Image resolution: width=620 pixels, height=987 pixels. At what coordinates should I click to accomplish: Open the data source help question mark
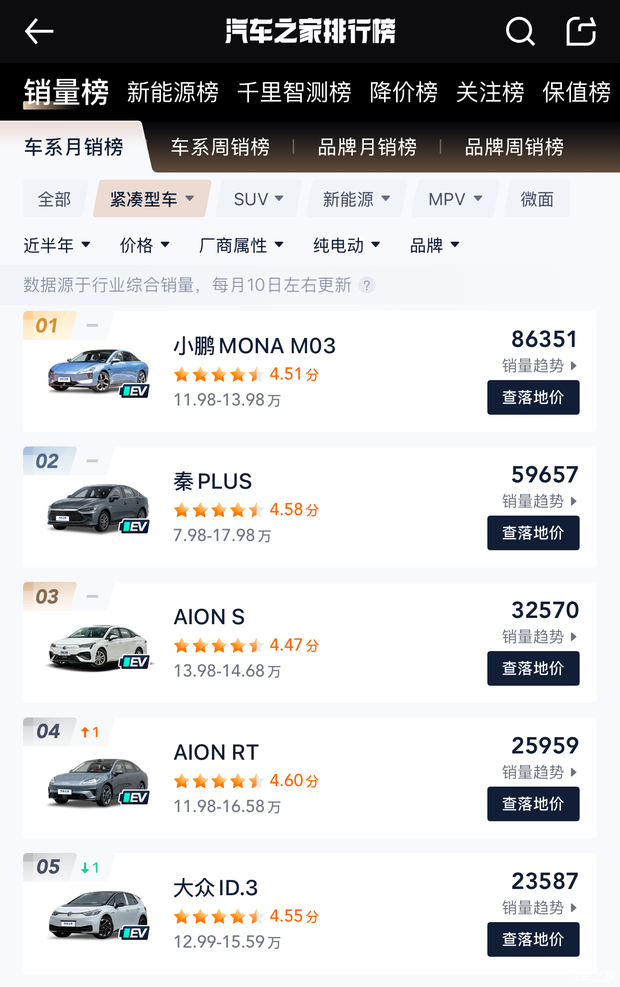click(367, 285)
